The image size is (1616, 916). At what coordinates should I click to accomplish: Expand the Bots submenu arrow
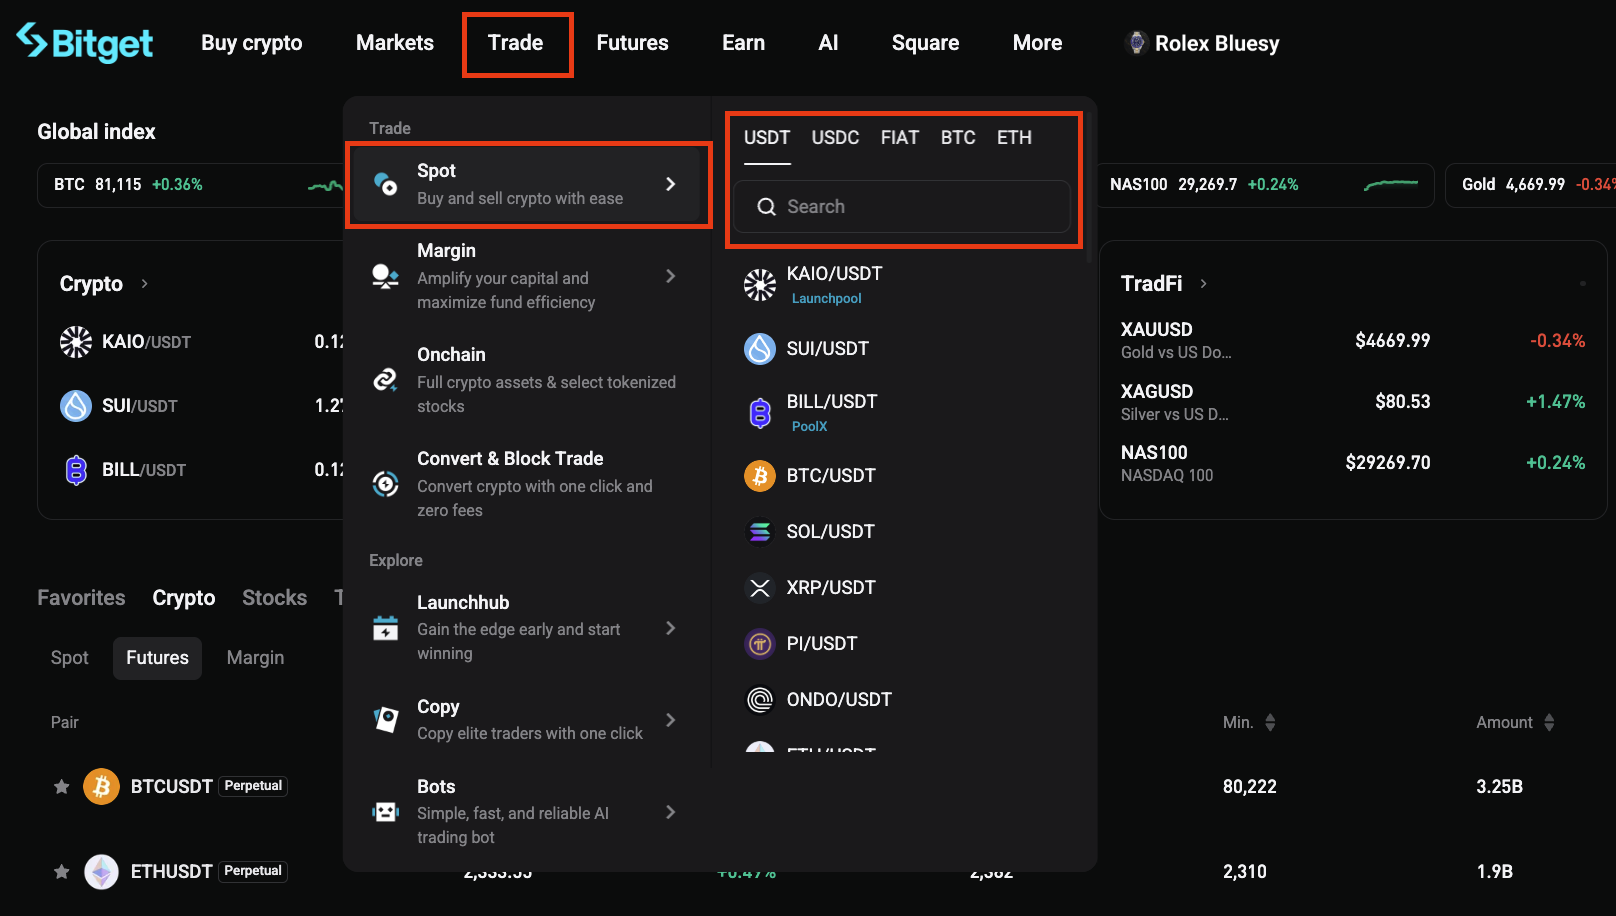coord(671,812)
